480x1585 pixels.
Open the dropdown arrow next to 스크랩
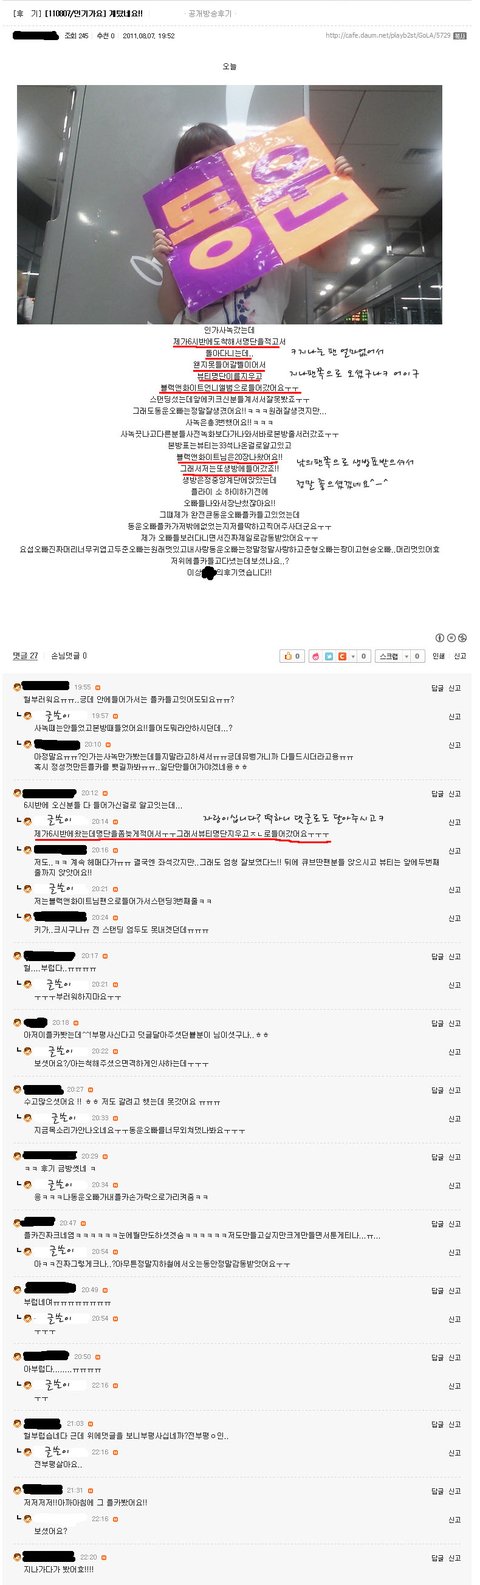click(x=406, y=656)
